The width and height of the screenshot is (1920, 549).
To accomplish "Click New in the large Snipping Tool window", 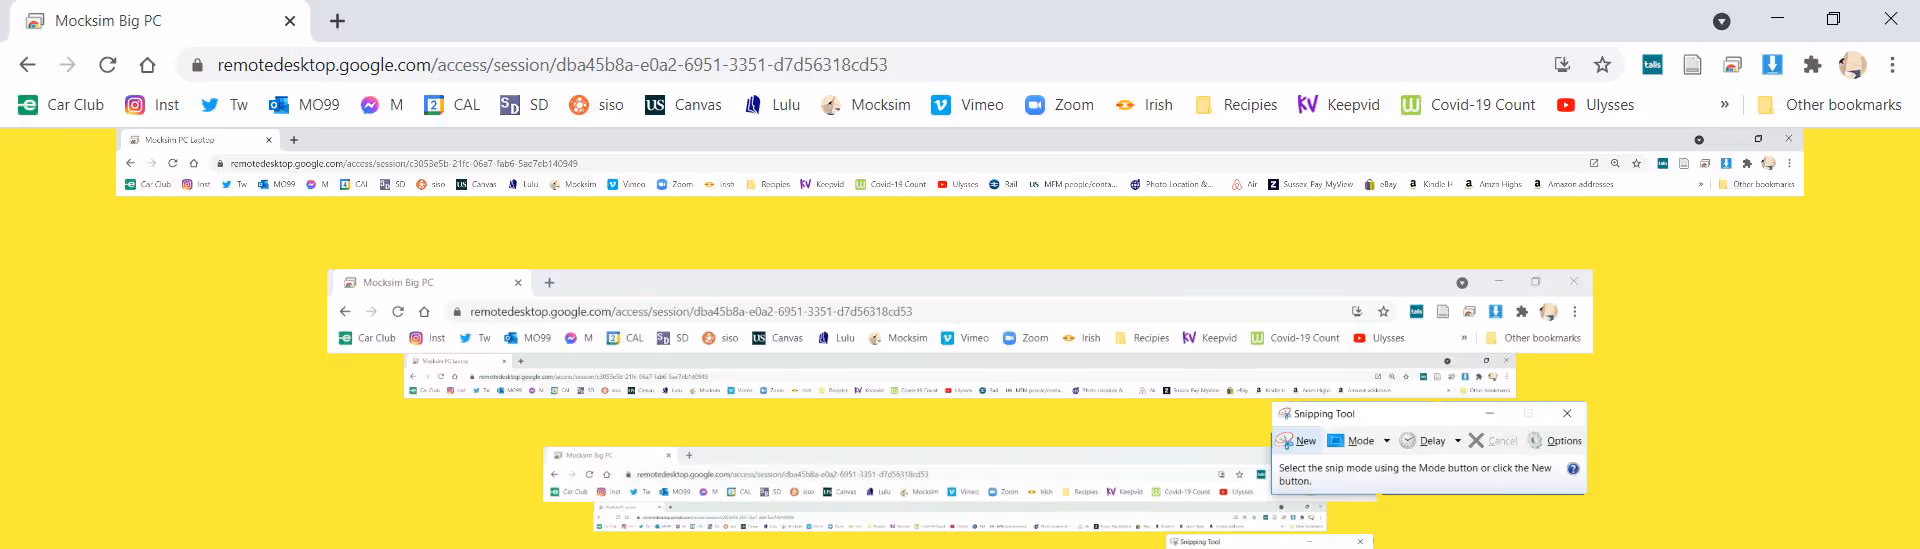I will coord(1297,441).
